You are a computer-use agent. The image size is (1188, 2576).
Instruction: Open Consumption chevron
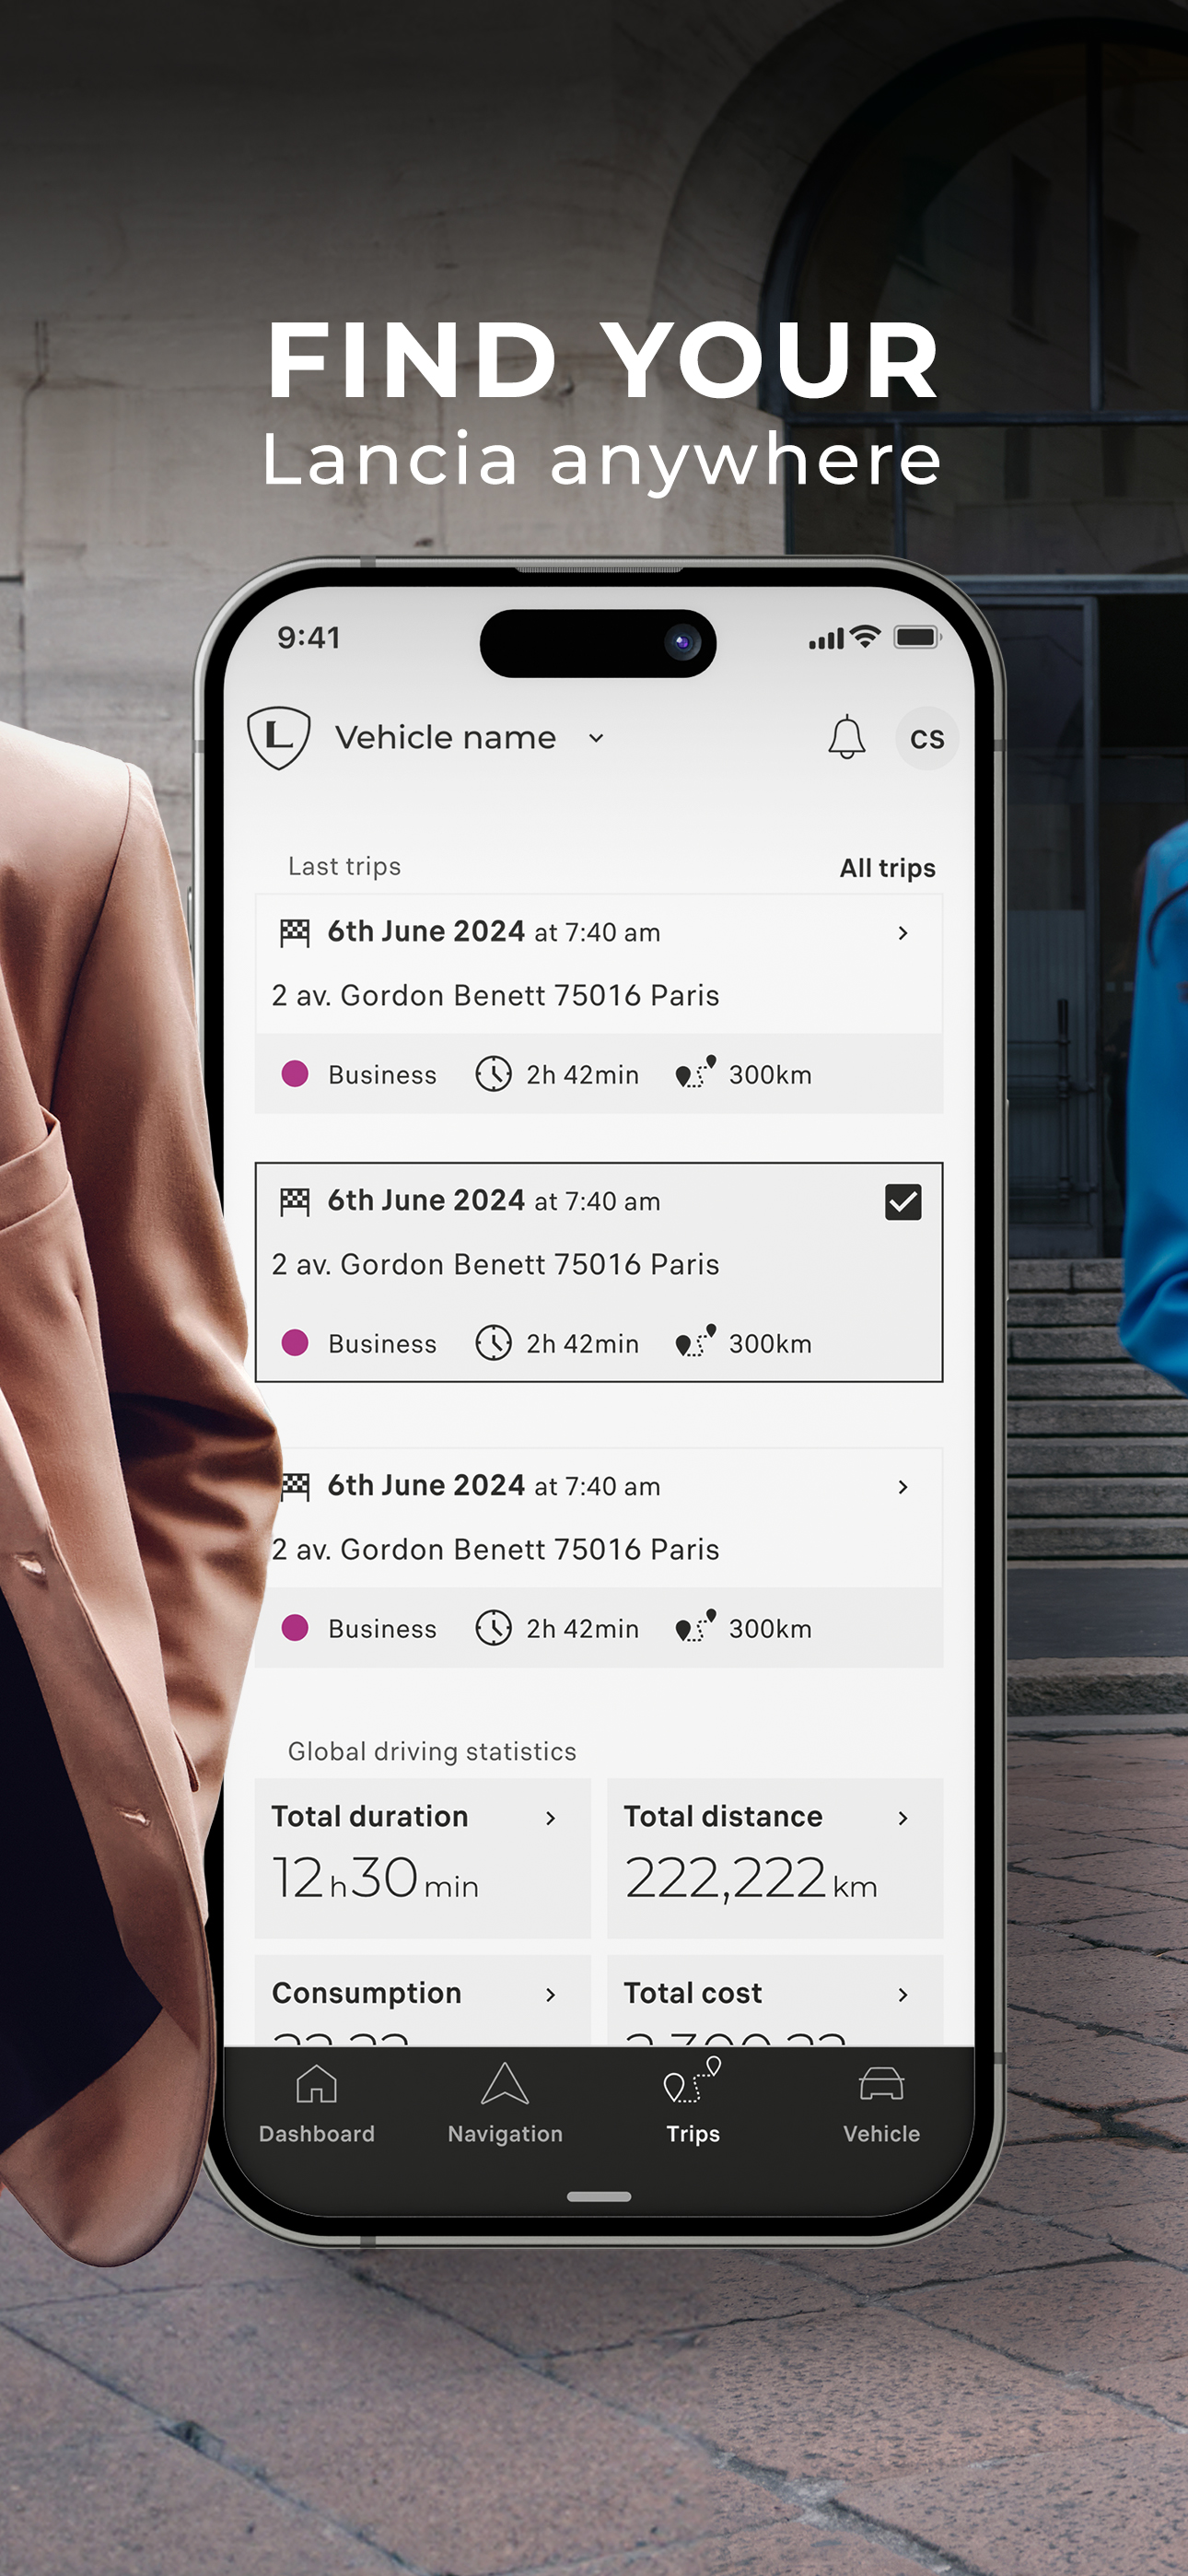(x=551, y=1995)
